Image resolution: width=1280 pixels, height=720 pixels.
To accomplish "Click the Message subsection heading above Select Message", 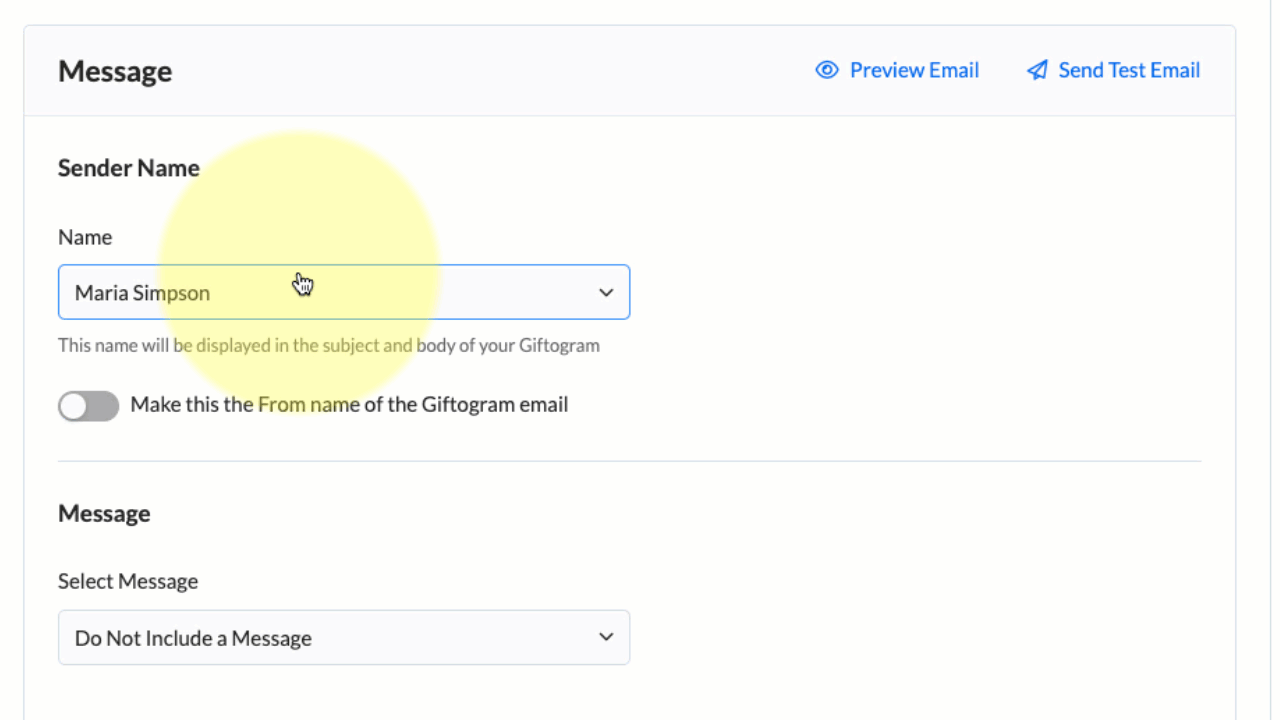I will pos(104,514).
